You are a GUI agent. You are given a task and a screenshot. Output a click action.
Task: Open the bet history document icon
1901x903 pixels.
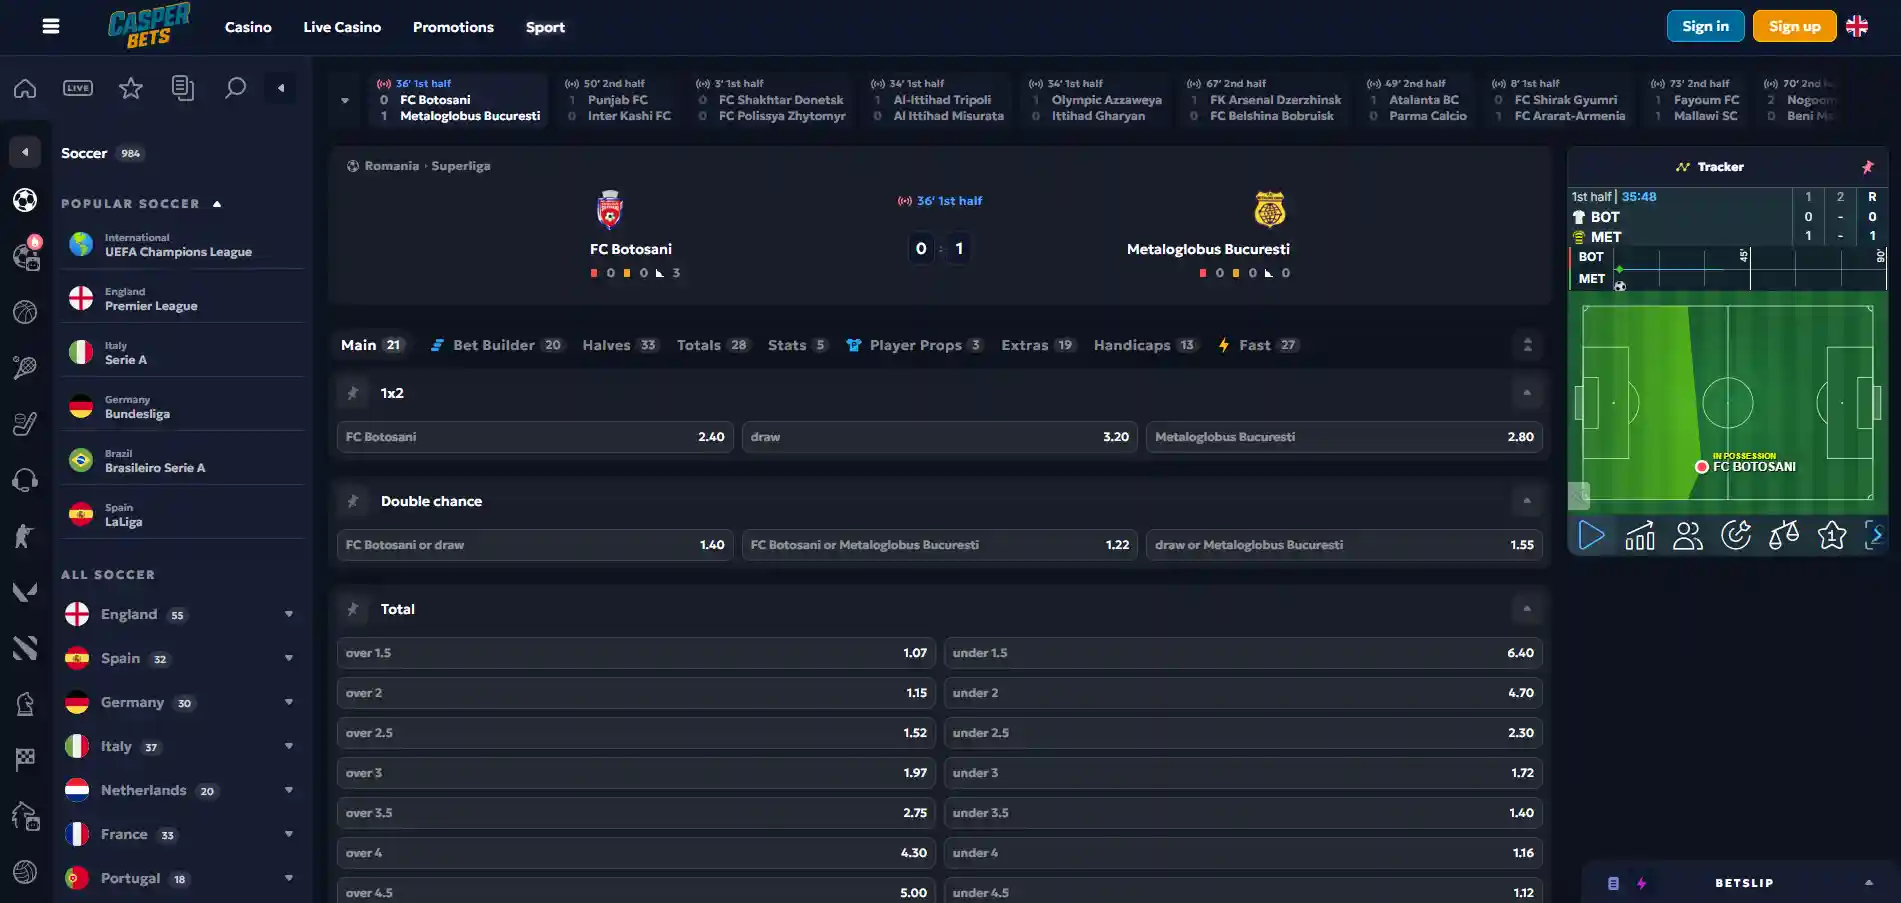point(183,88)
